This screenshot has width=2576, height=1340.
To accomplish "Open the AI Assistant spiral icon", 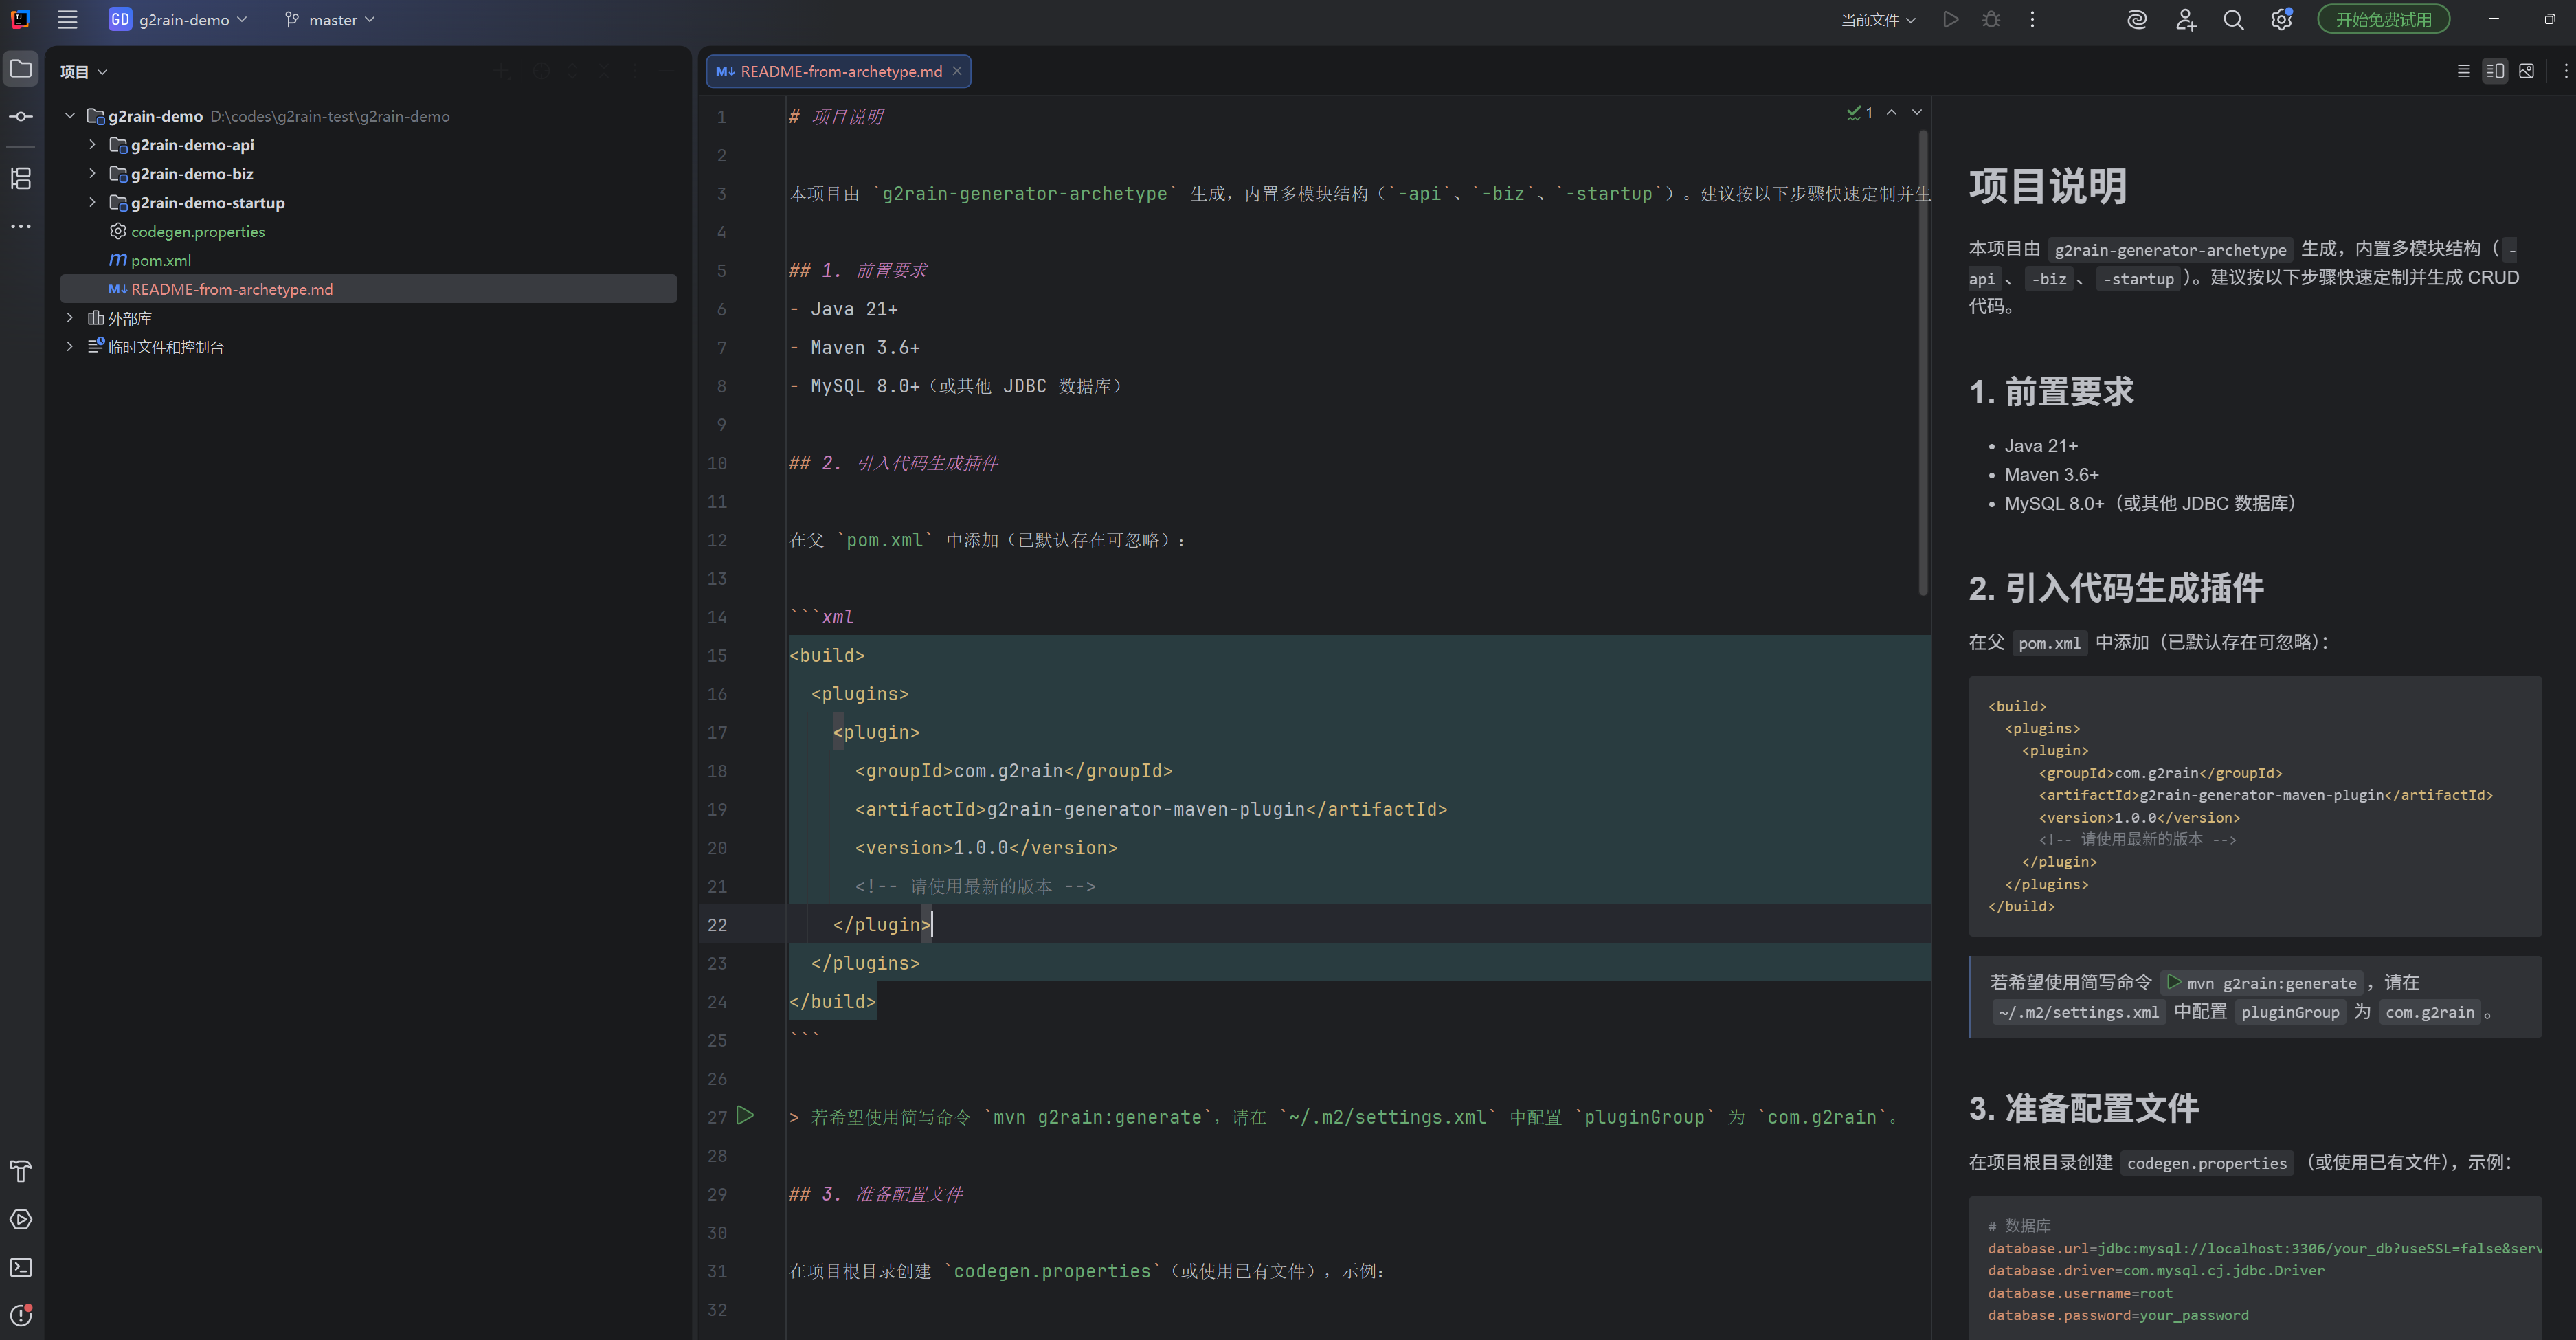I will click(x=2137, y=20).
